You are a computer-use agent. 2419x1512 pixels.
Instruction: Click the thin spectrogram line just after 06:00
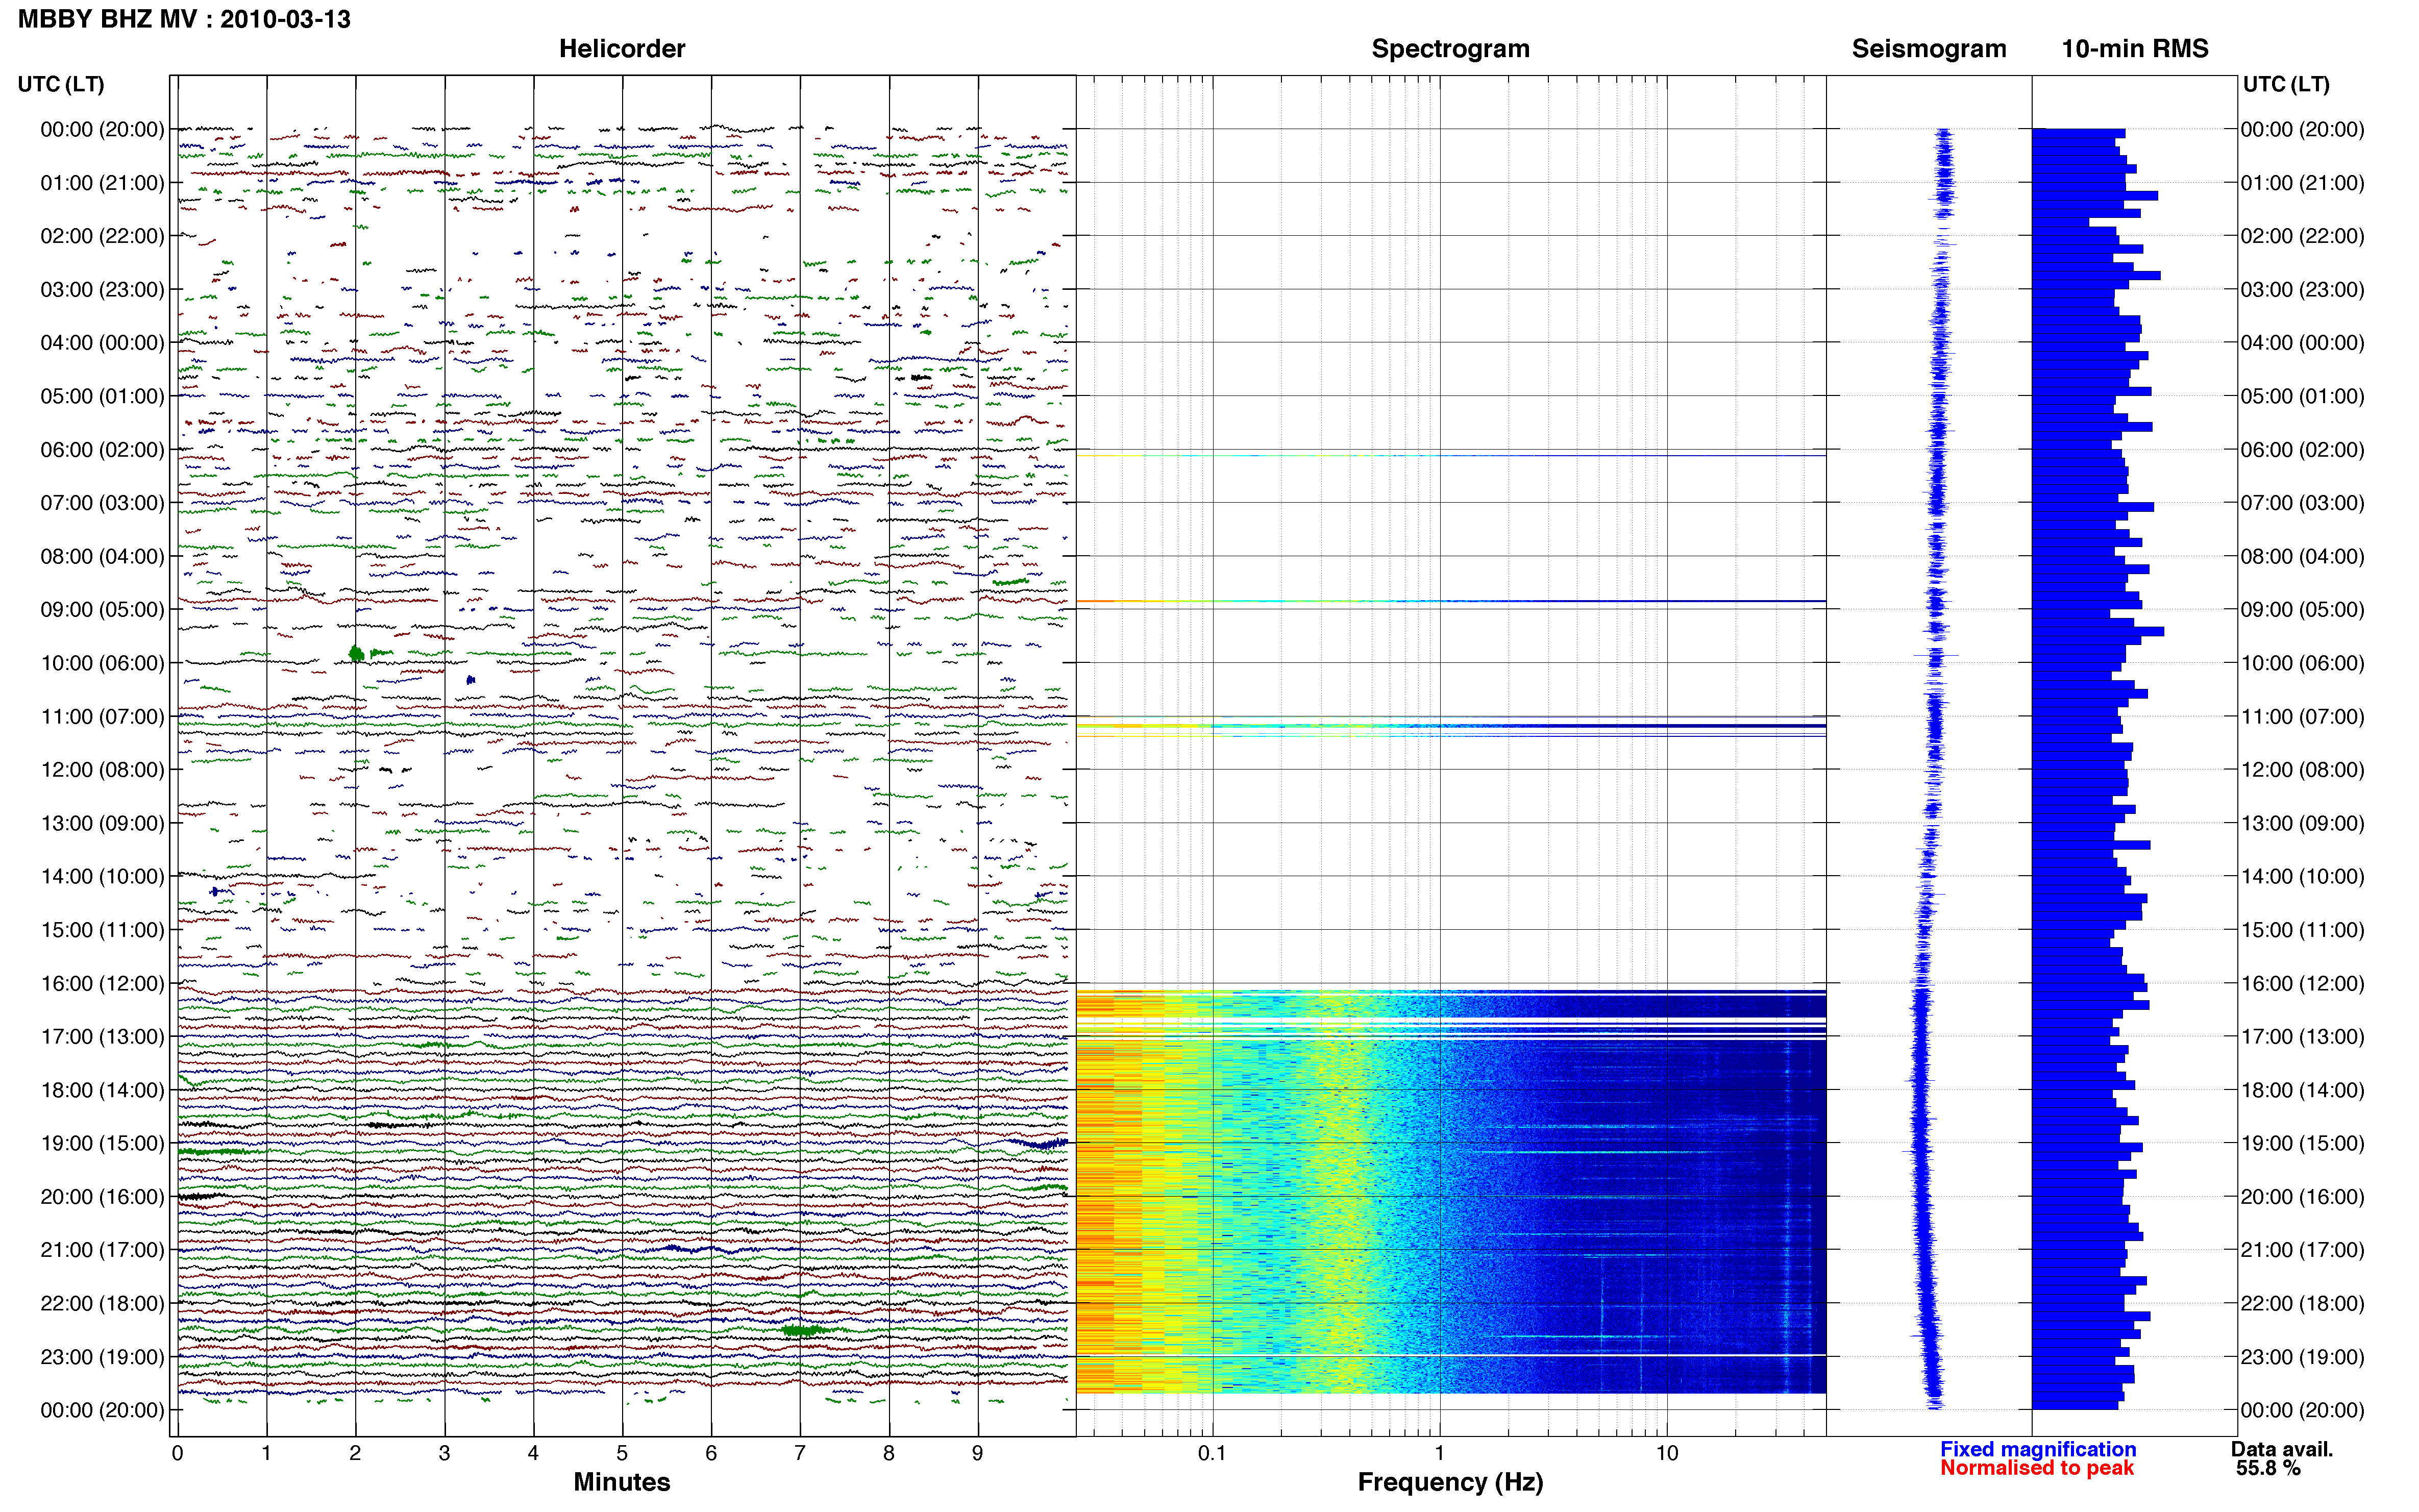coord(1451,456)
